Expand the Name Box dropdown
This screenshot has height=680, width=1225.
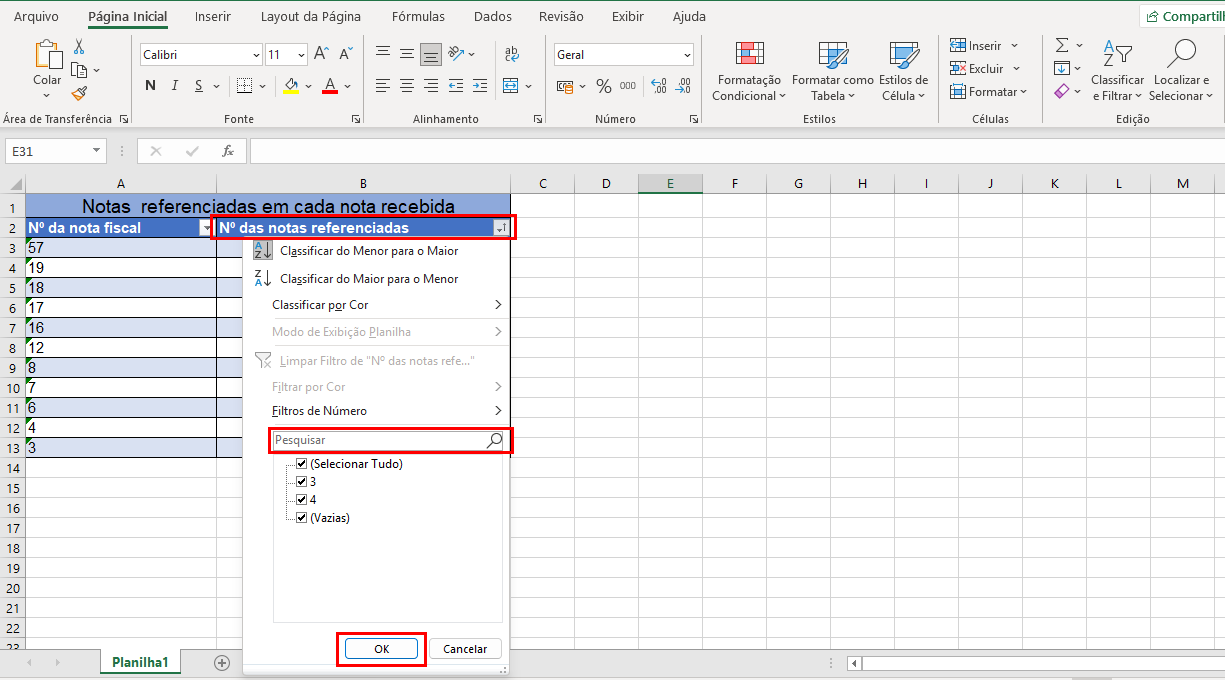97,151
